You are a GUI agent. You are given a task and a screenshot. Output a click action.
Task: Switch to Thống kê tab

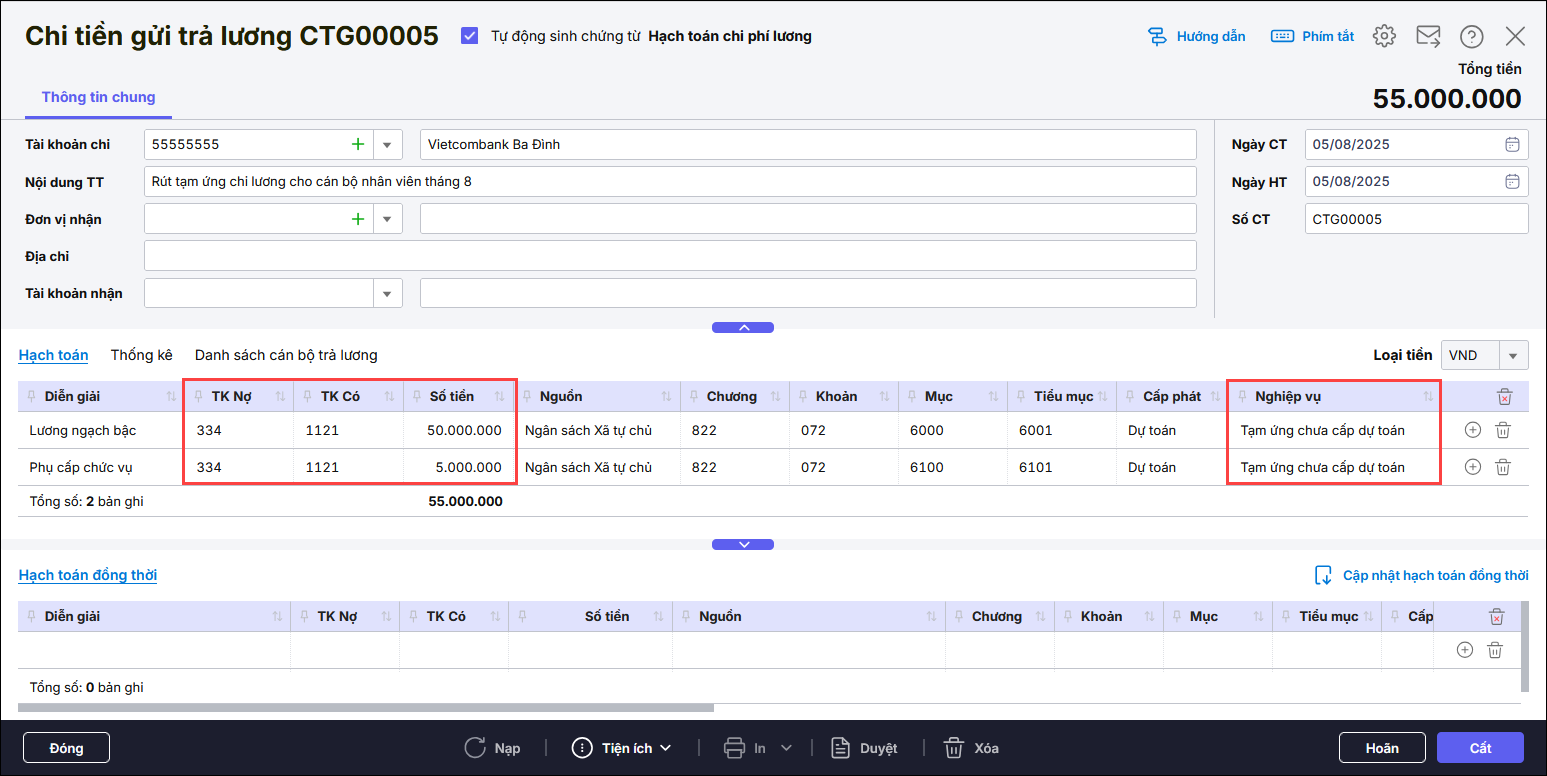[141, 355]
